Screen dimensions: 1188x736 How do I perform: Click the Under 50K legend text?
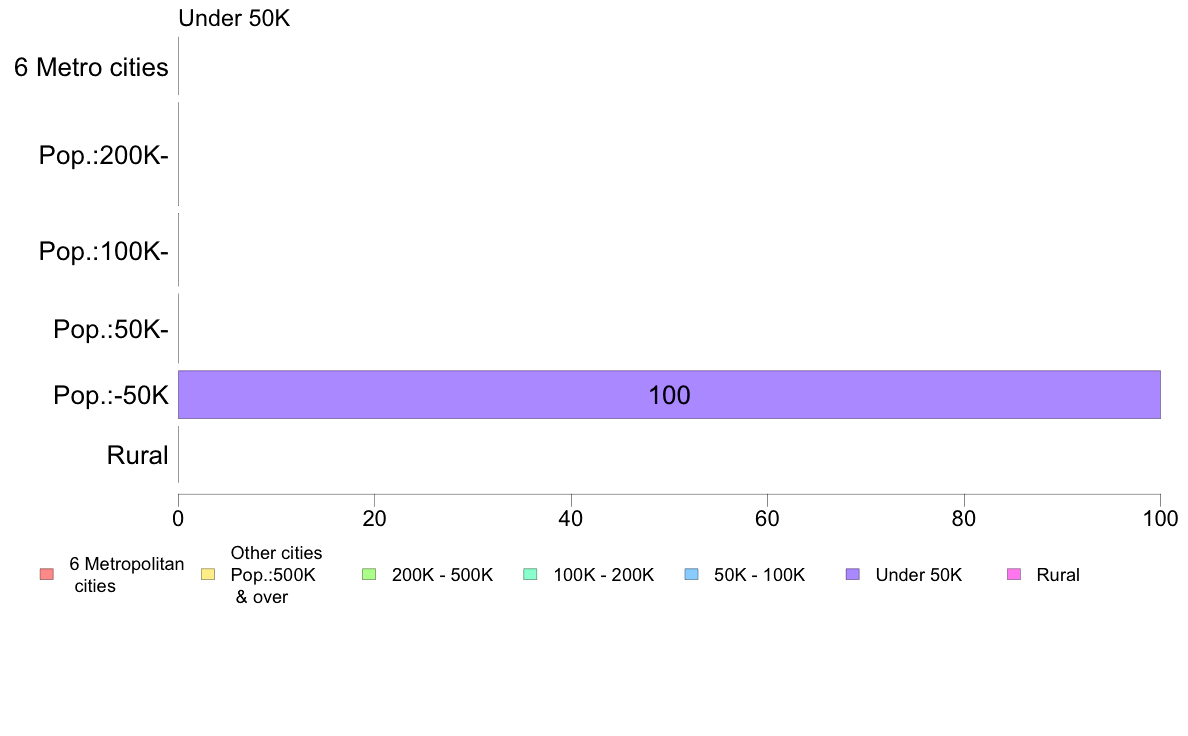pos(918,575)
